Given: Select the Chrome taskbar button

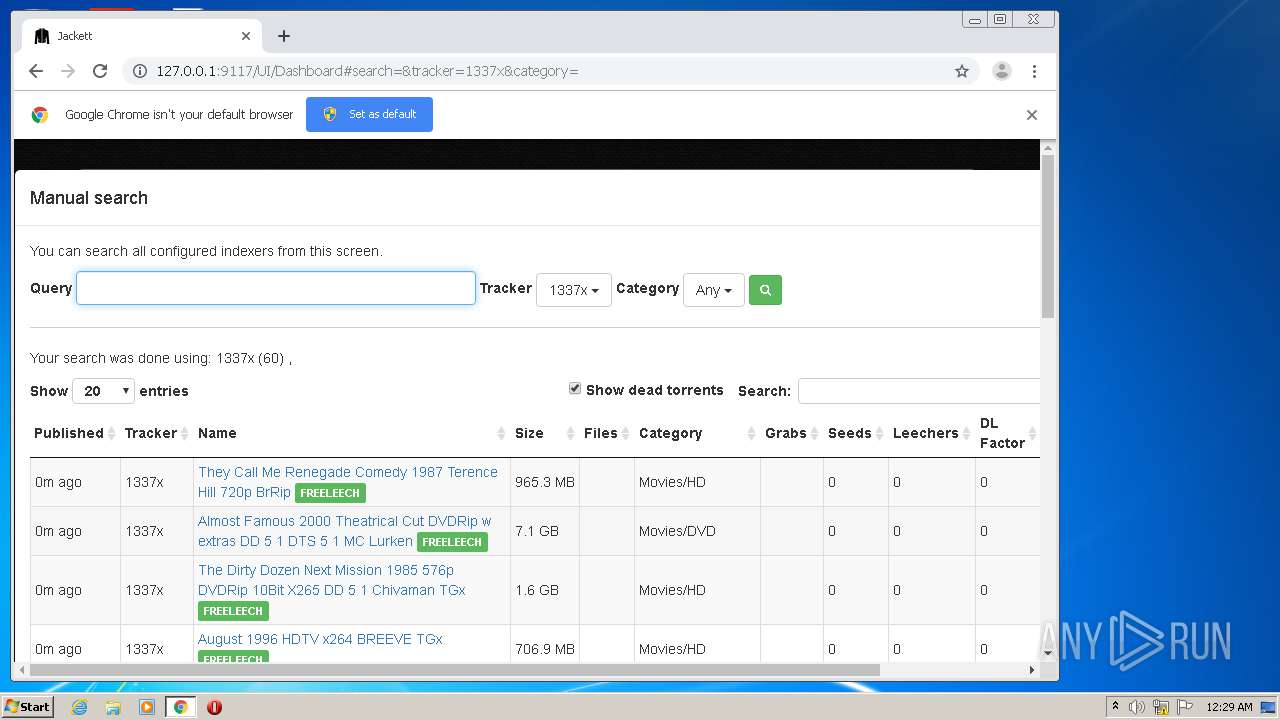Looking at the screenshot, I should pyautogui.click(x=180, y=707).
